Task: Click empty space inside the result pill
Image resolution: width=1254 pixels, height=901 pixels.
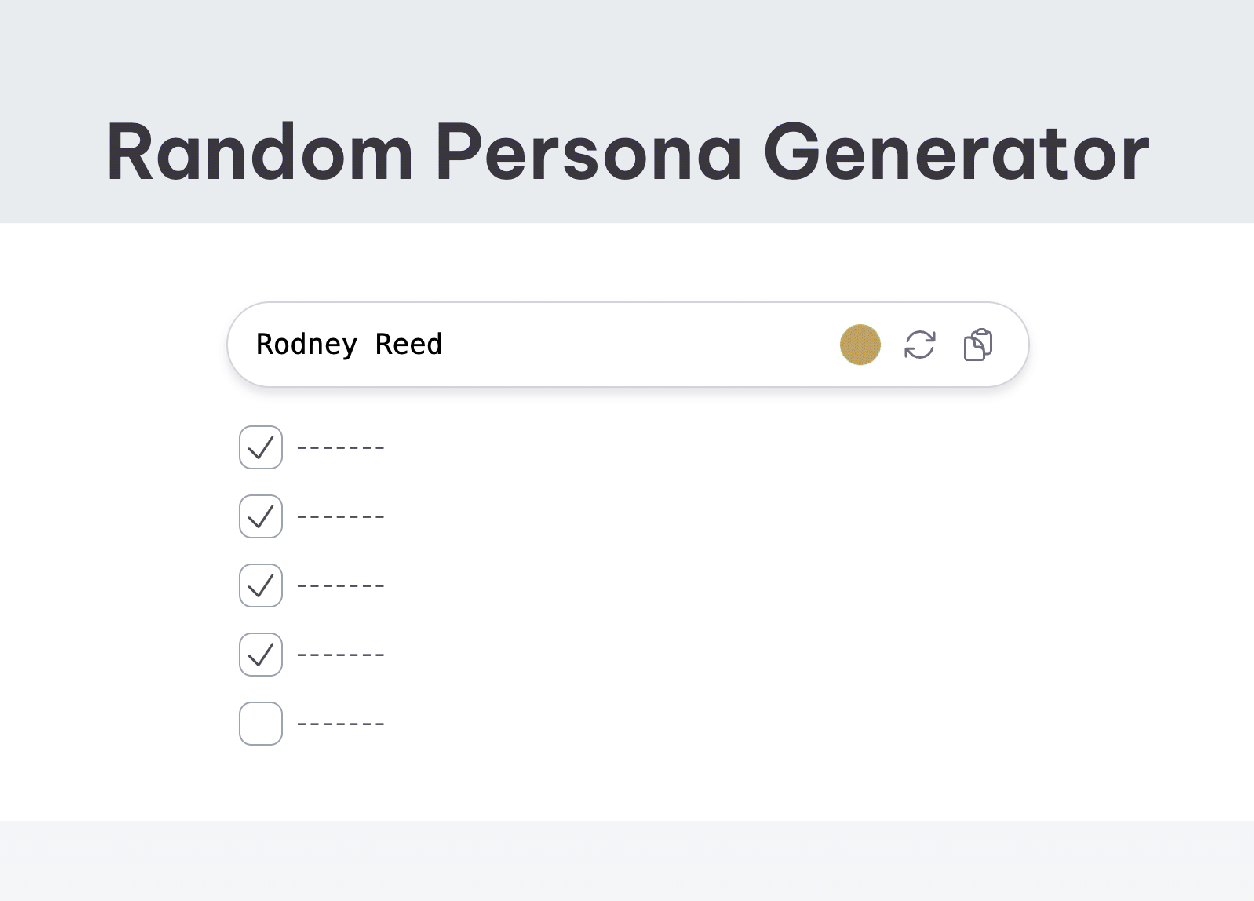Action: [640, 345]
